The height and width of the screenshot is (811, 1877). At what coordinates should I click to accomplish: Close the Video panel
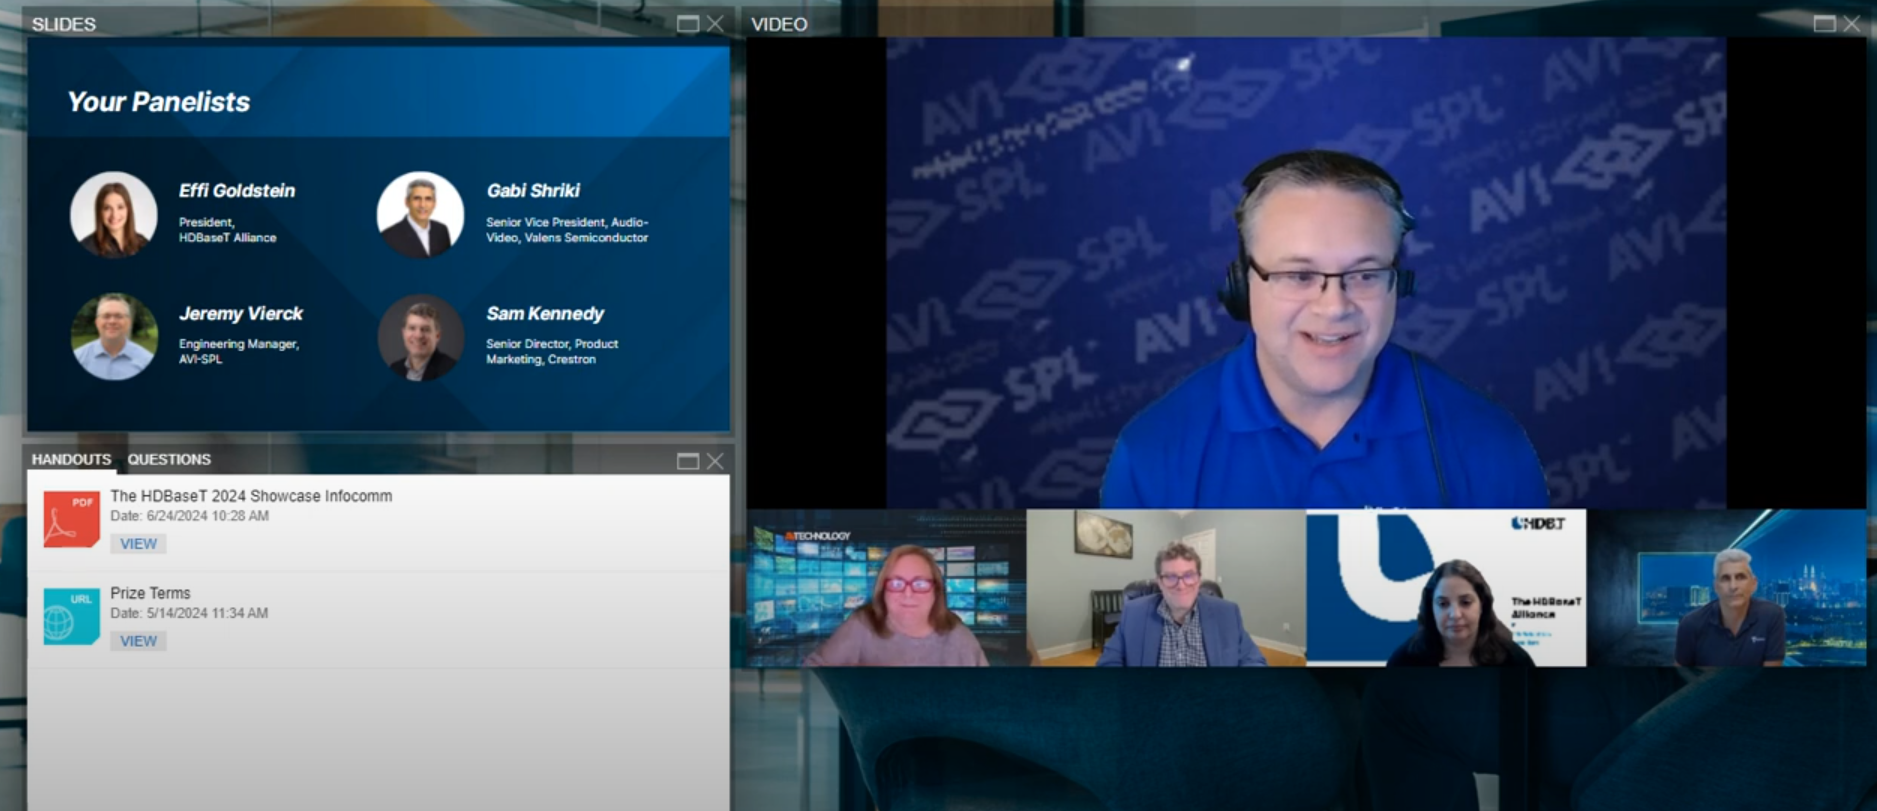(1852, 24)
